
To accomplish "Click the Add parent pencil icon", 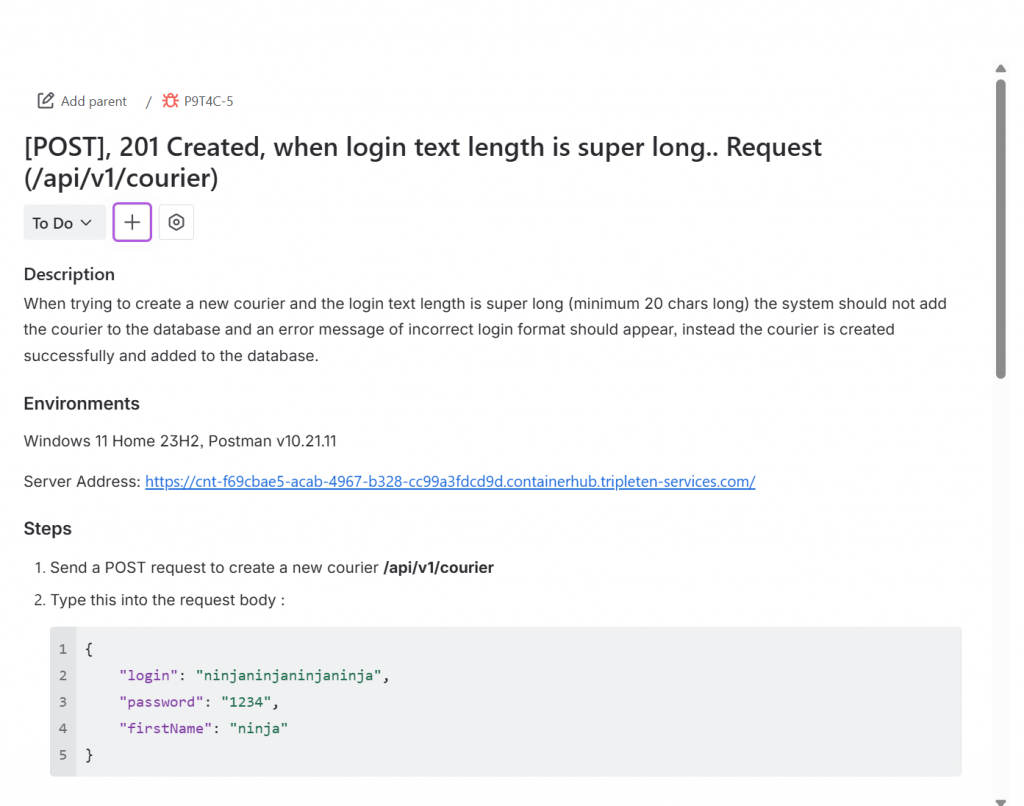I will [x=46, y=101].
